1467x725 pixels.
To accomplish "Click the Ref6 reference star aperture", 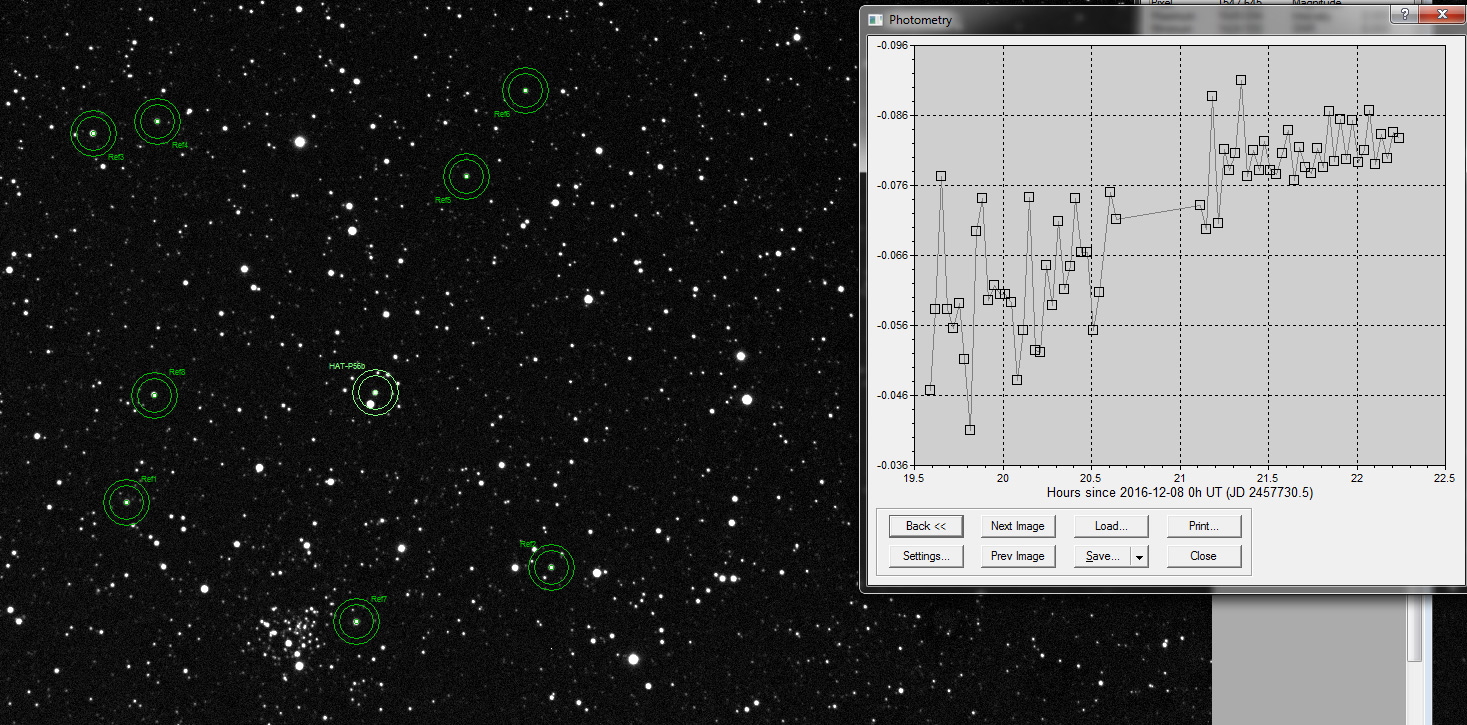I will click(x=525, y=91).
